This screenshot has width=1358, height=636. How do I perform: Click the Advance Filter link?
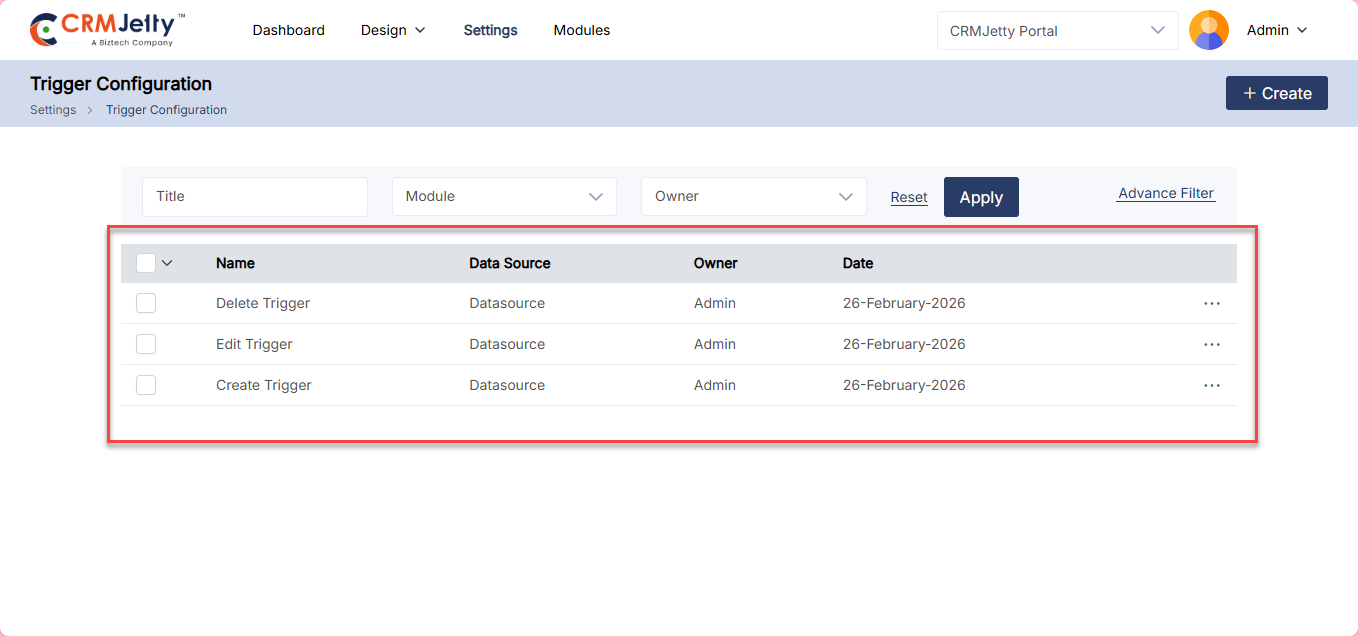tap(1165, 194)
